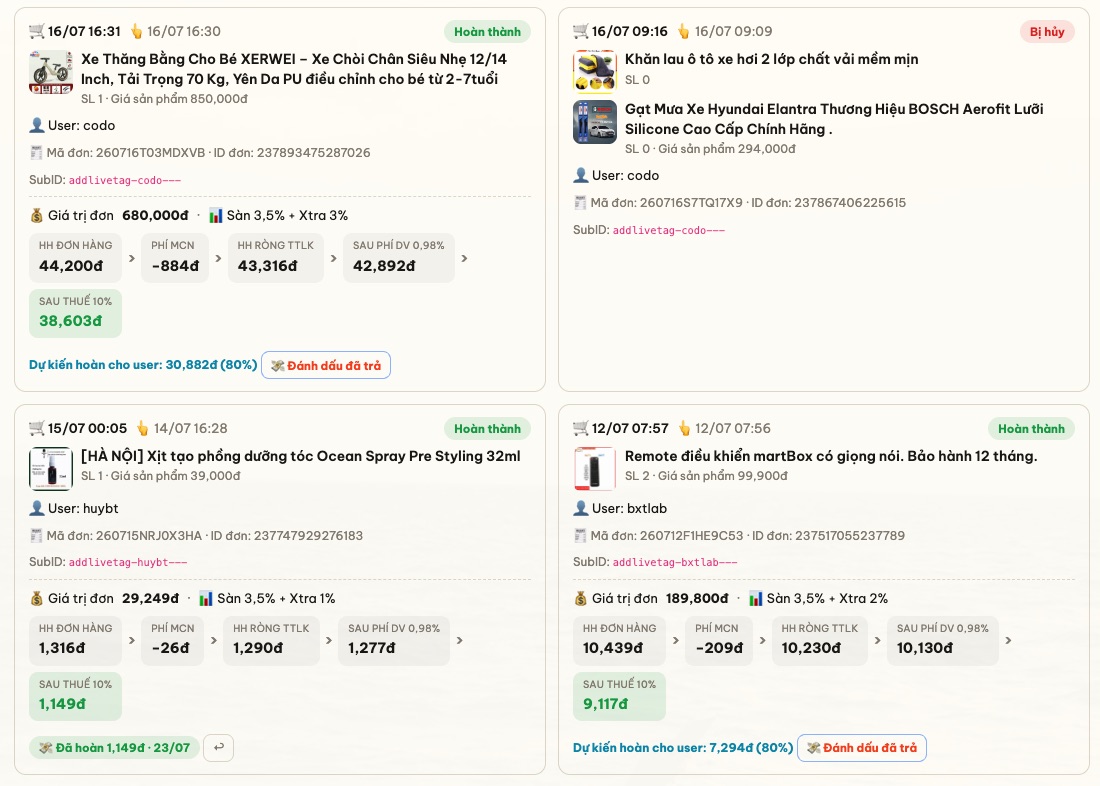Viewport: 1100px width, 786px height.
Task: Click the martBox remote product thumbnail
Action: (x=595, y=469)
